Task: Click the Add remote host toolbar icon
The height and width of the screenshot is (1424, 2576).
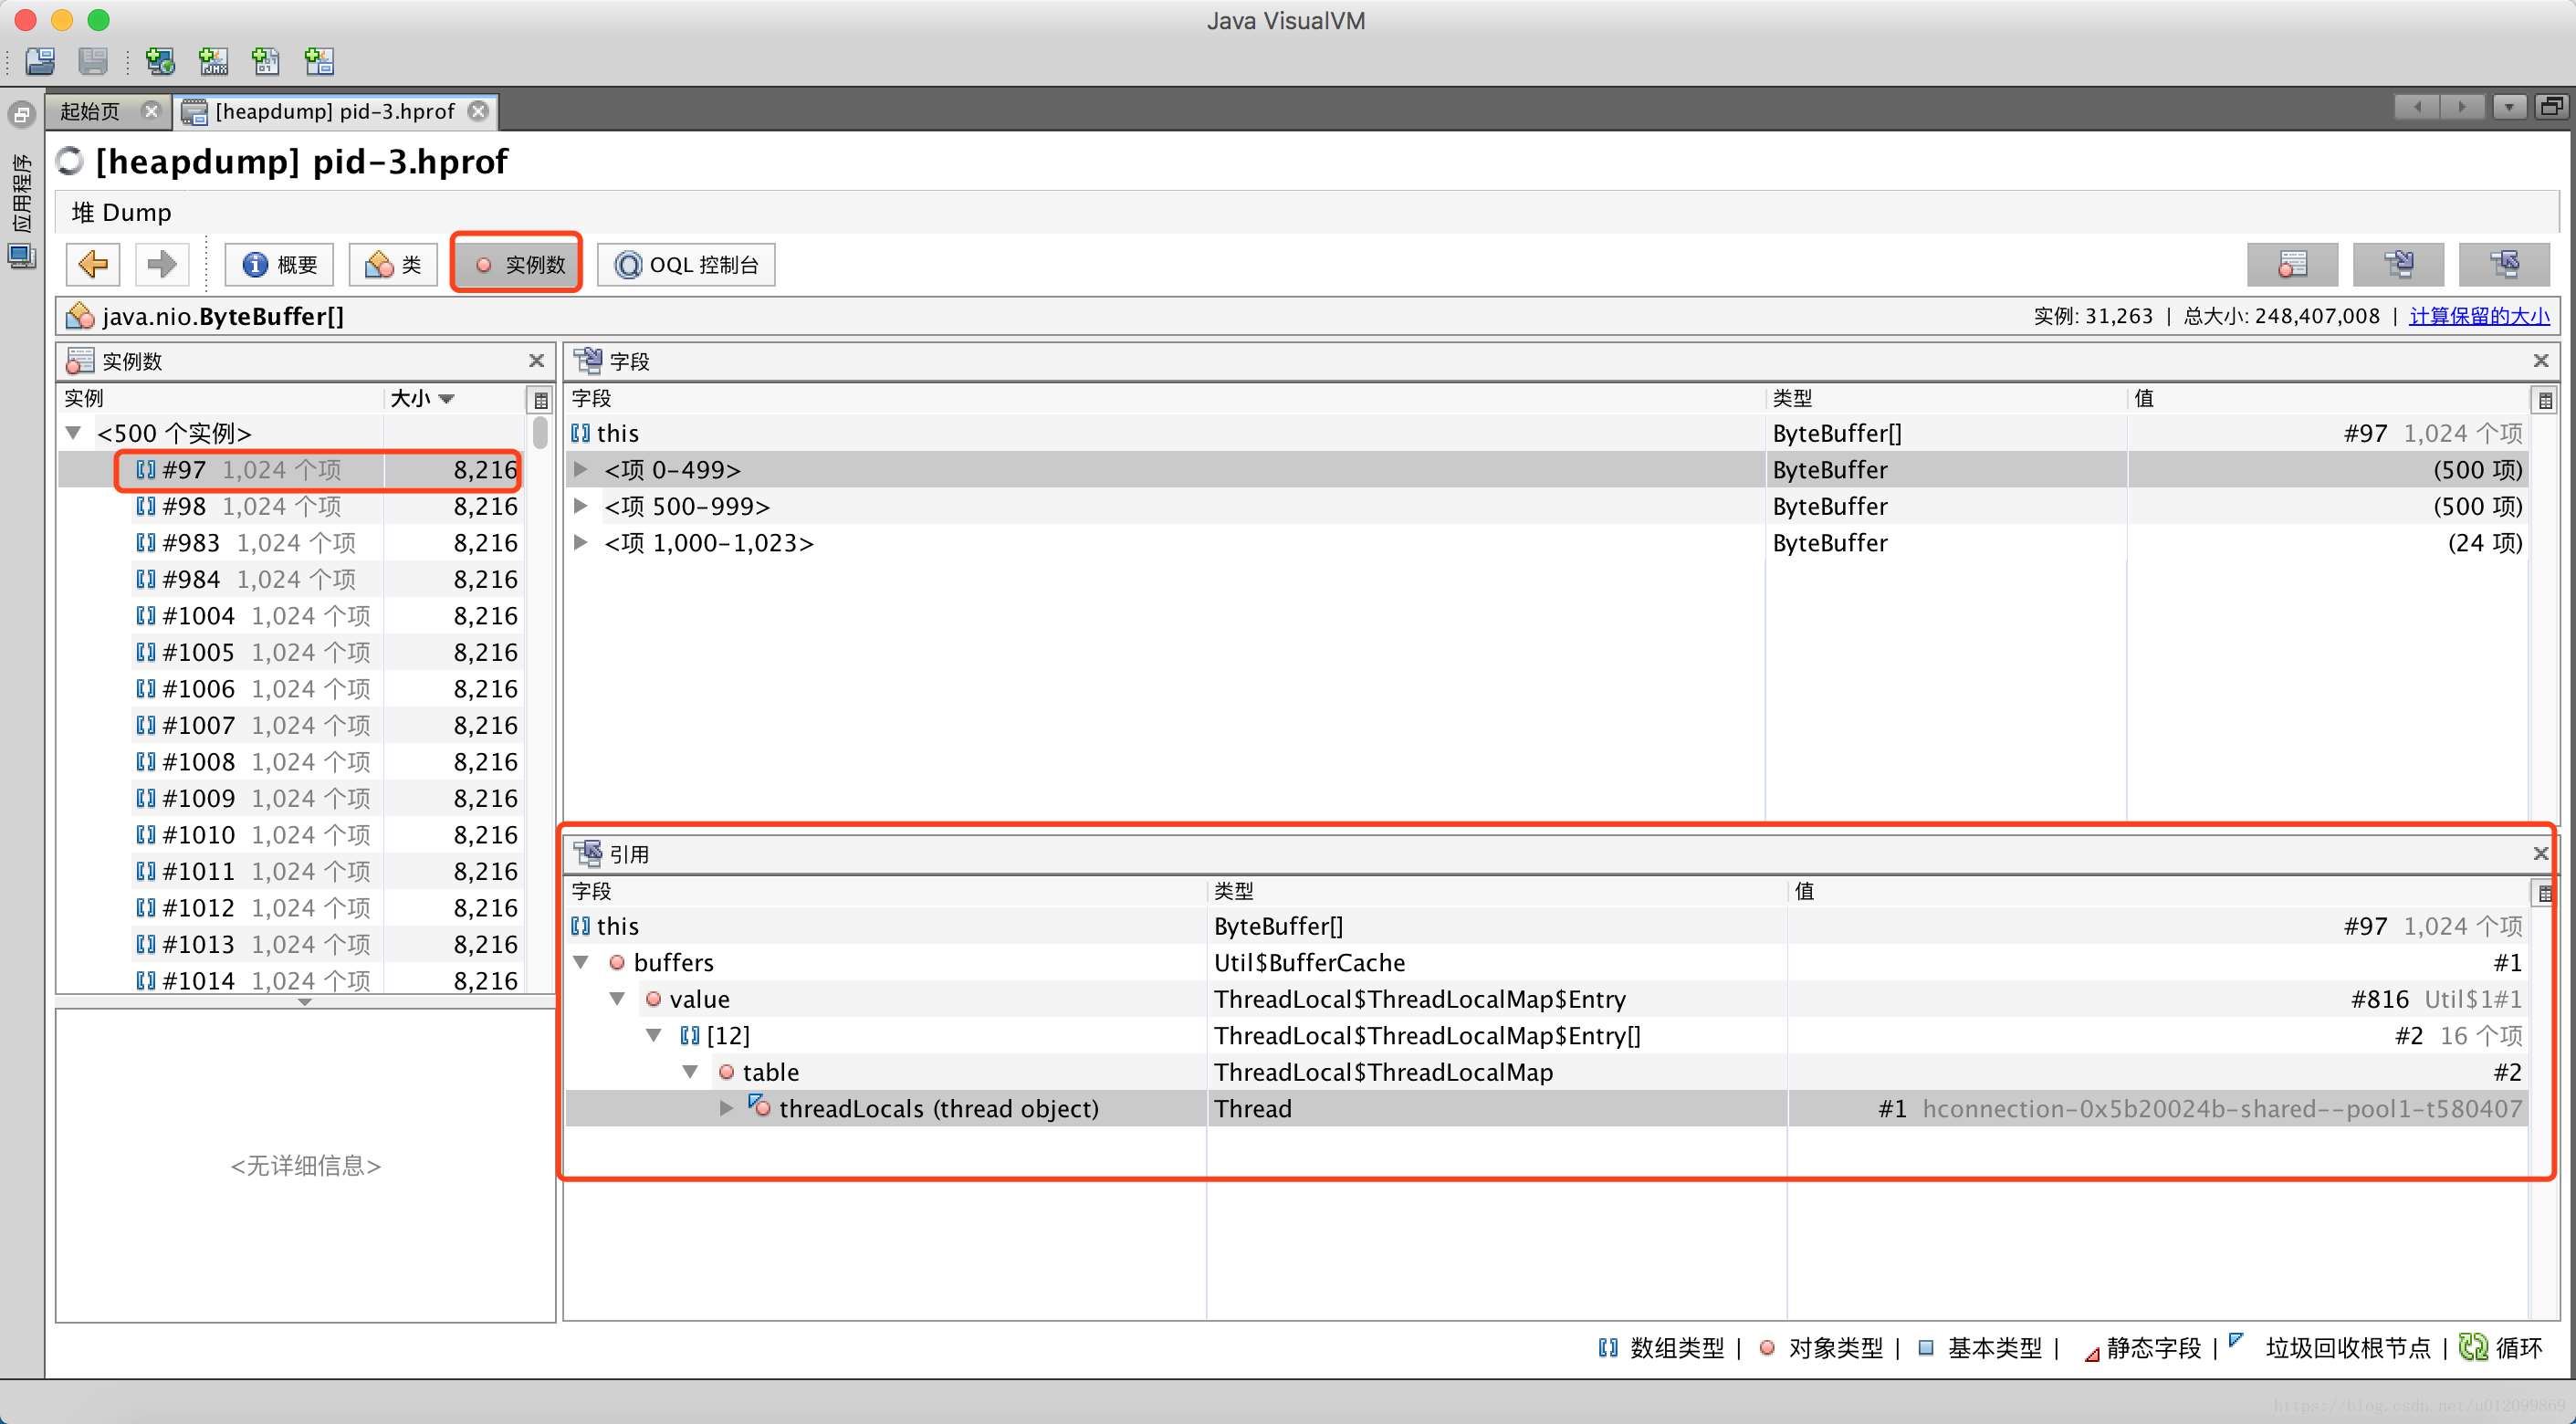Action: tap(160, 62)
